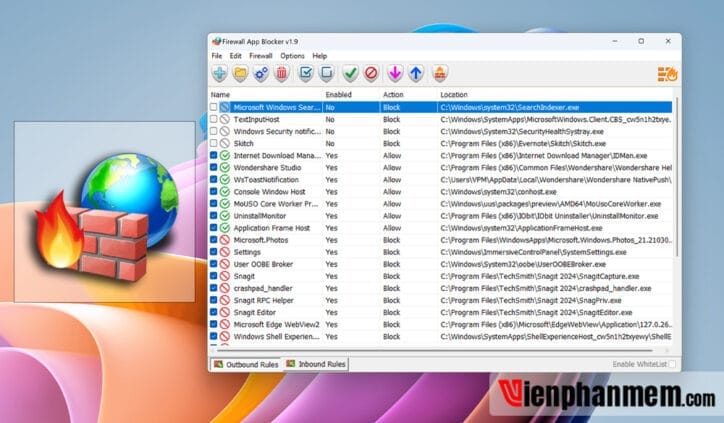This screenshot has height=423, width=724.
Task: Open the Options menu
Action: click(292, 56)
